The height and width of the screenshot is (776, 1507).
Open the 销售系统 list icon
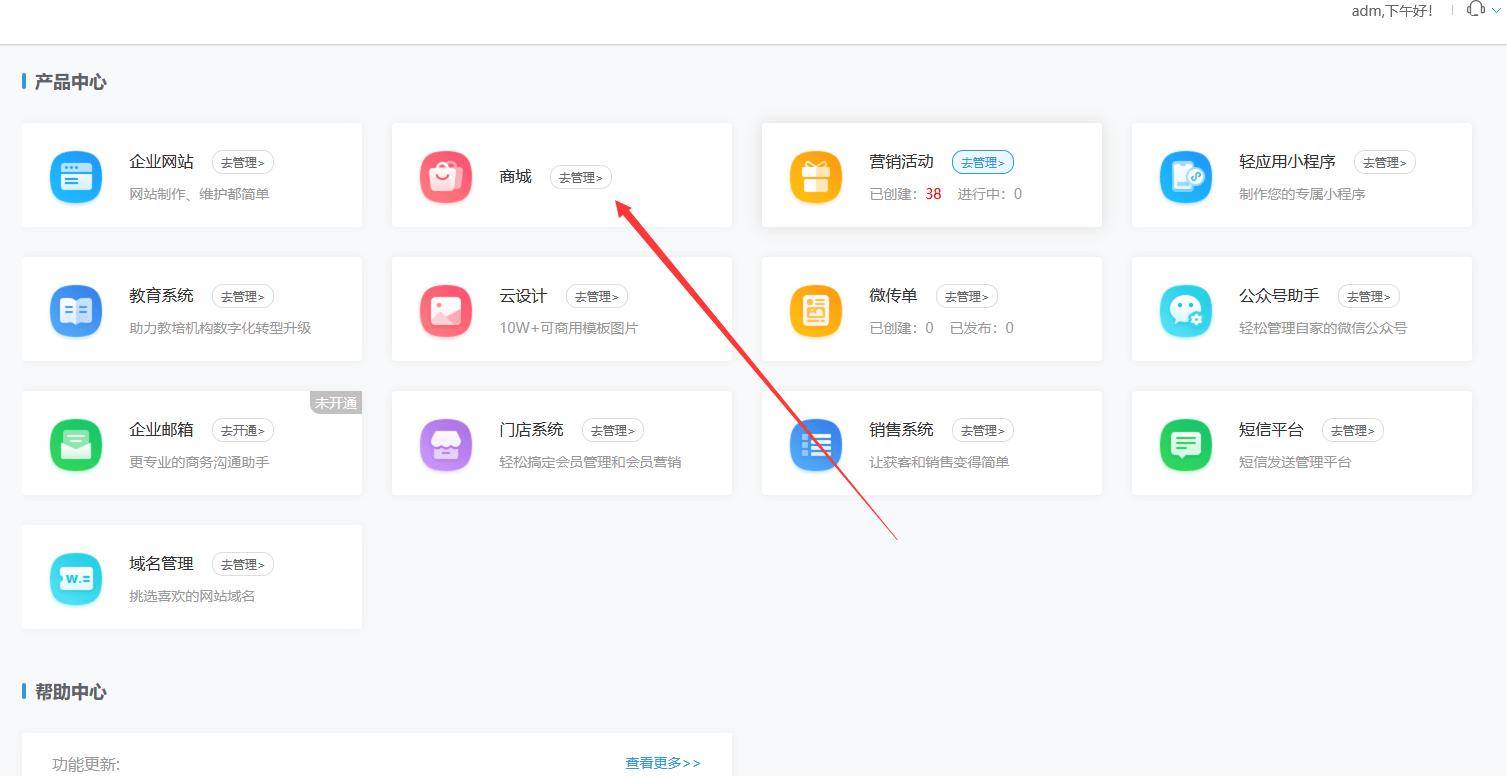tap(816, 445)
